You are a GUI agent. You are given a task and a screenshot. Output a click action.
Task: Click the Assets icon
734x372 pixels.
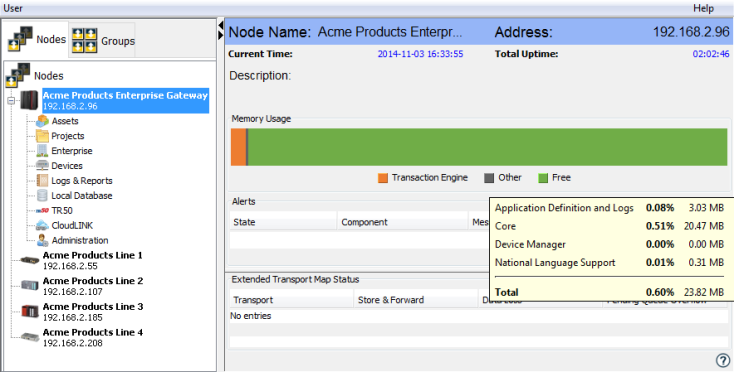42,121
